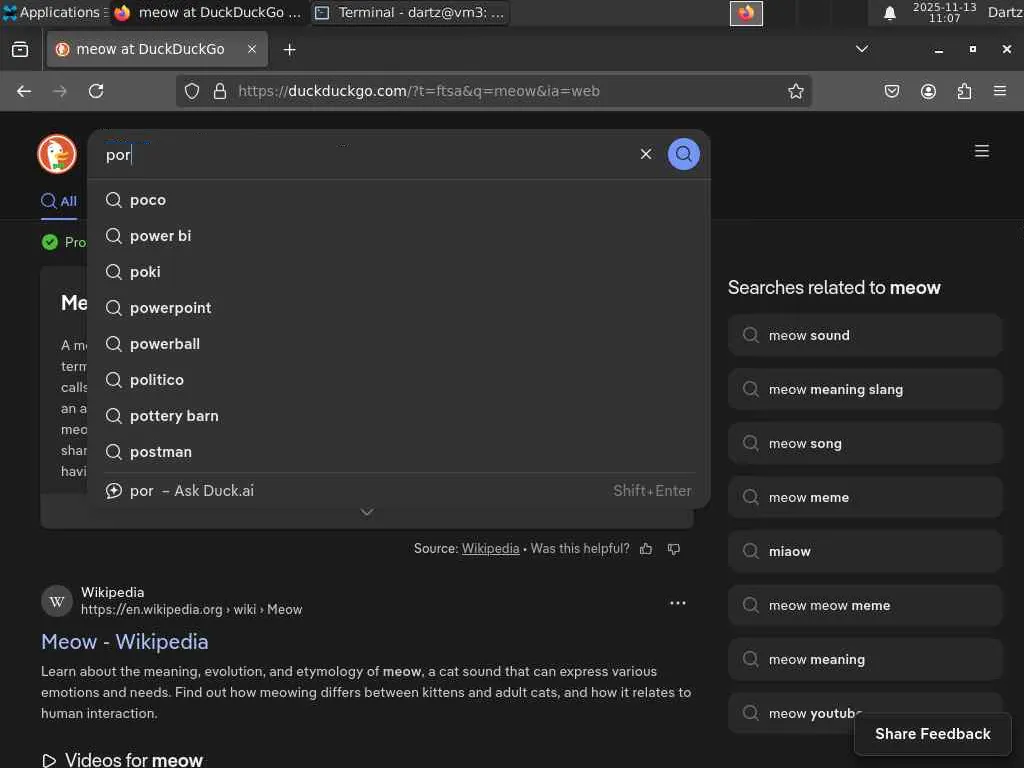This screenshot has width=1024, height=768.
Task: Open the Firefox View button
Action: [x=20, y=50]
